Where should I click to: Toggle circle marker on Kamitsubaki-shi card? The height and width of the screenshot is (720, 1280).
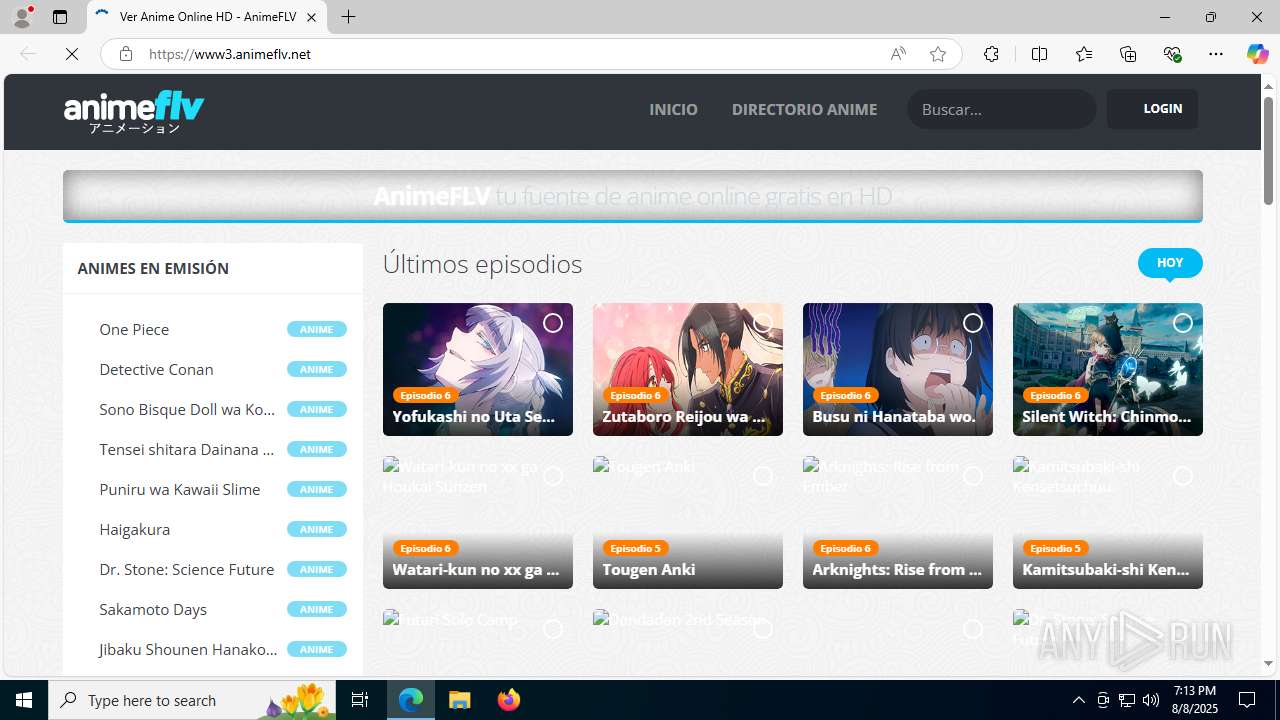[1183, 476]
